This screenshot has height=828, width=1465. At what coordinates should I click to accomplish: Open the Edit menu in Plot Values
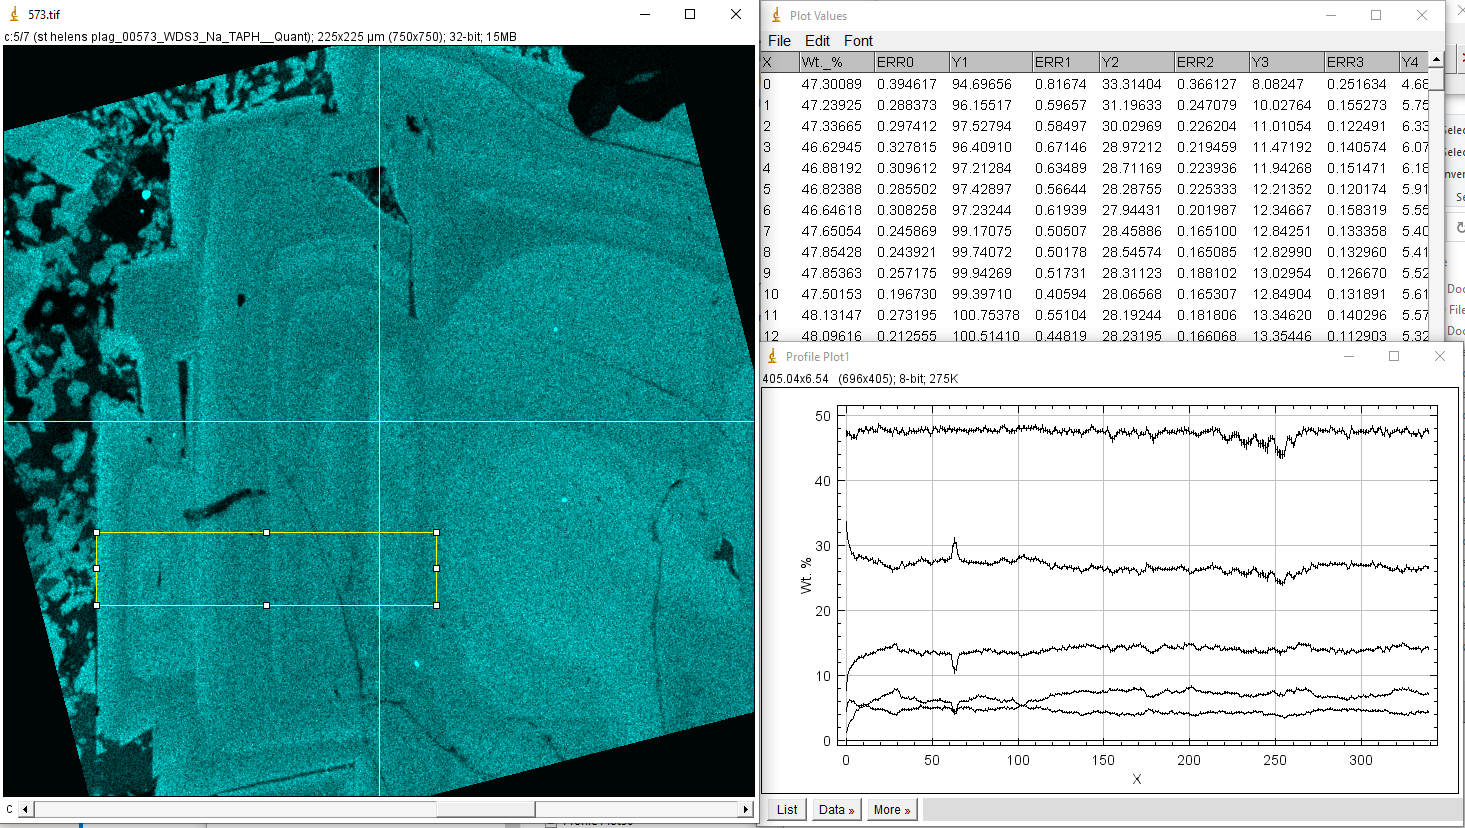coord(817,41)
